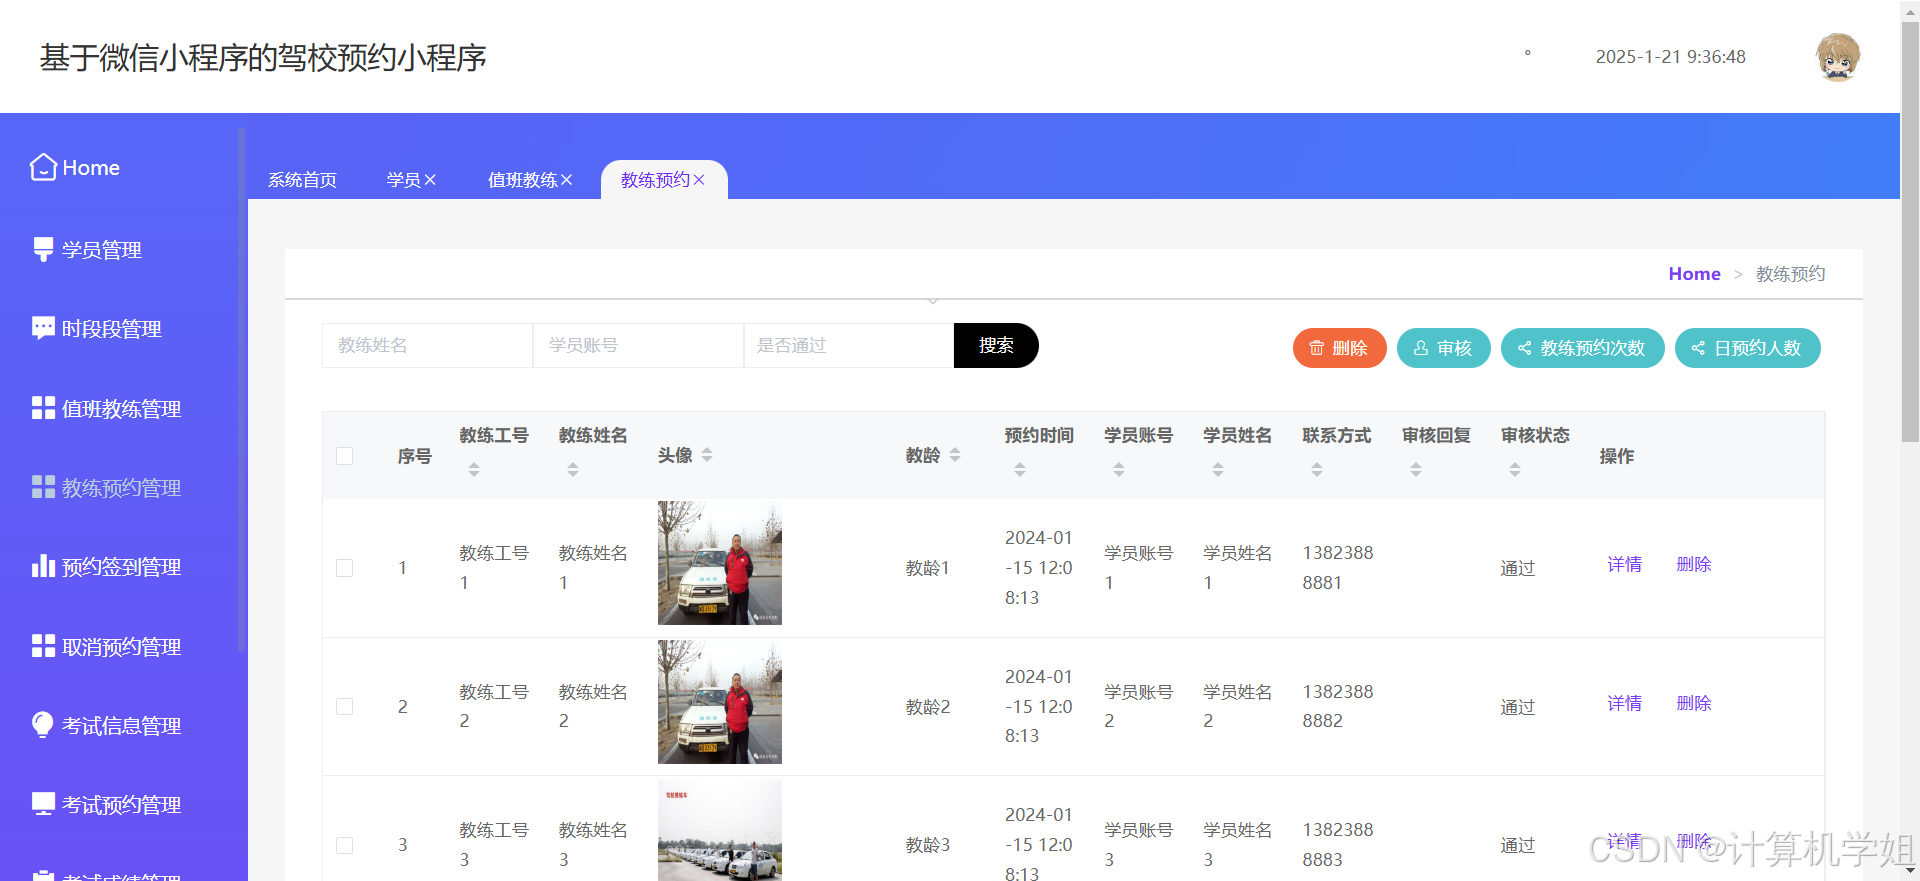Click the coach photo in row 1
Viewport: 1920px width, 881px height.
point(720,563)
